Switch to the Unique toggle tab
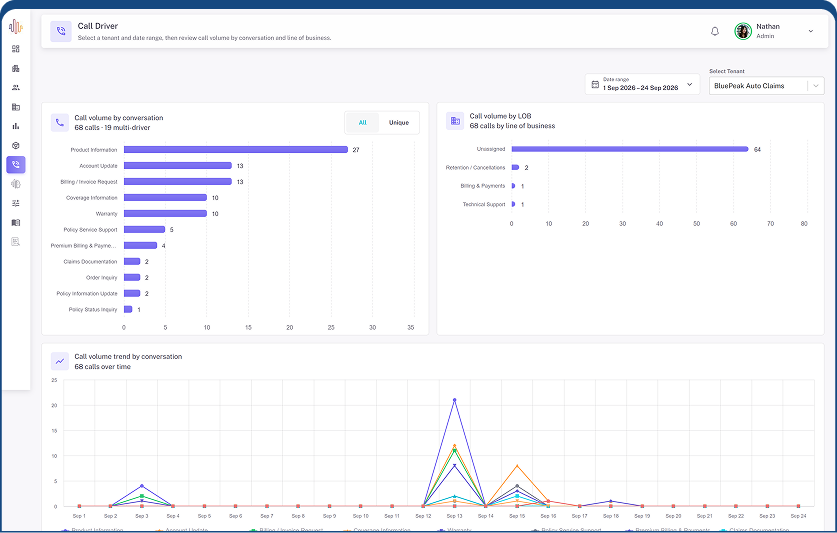 tap(399, 122)
